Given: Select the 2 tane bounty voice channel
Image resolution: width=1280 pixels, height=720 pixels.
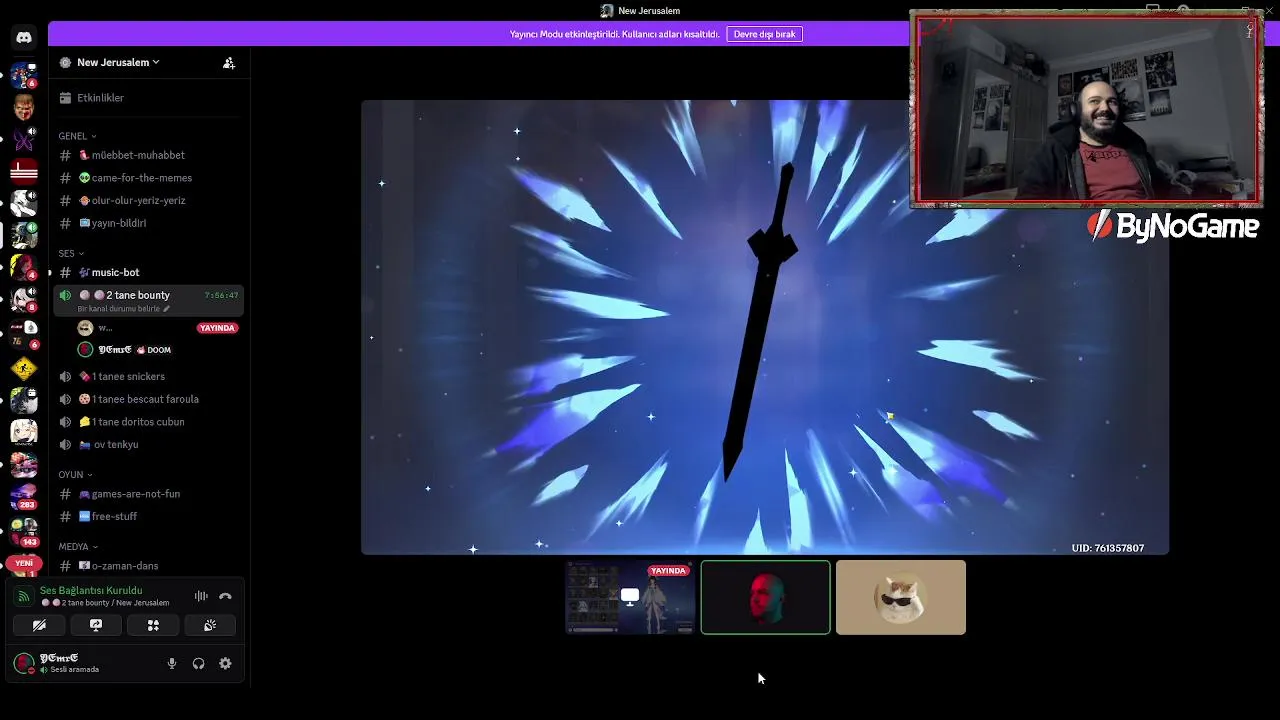Looking at the screenshot, I should point(148,300).
